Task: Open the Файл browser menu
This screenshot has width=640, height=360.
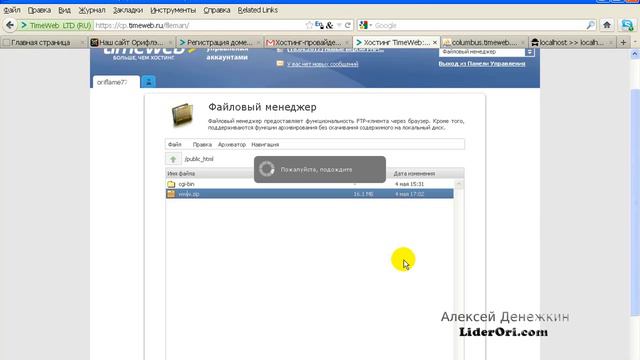Action: [x=12, y=10]
